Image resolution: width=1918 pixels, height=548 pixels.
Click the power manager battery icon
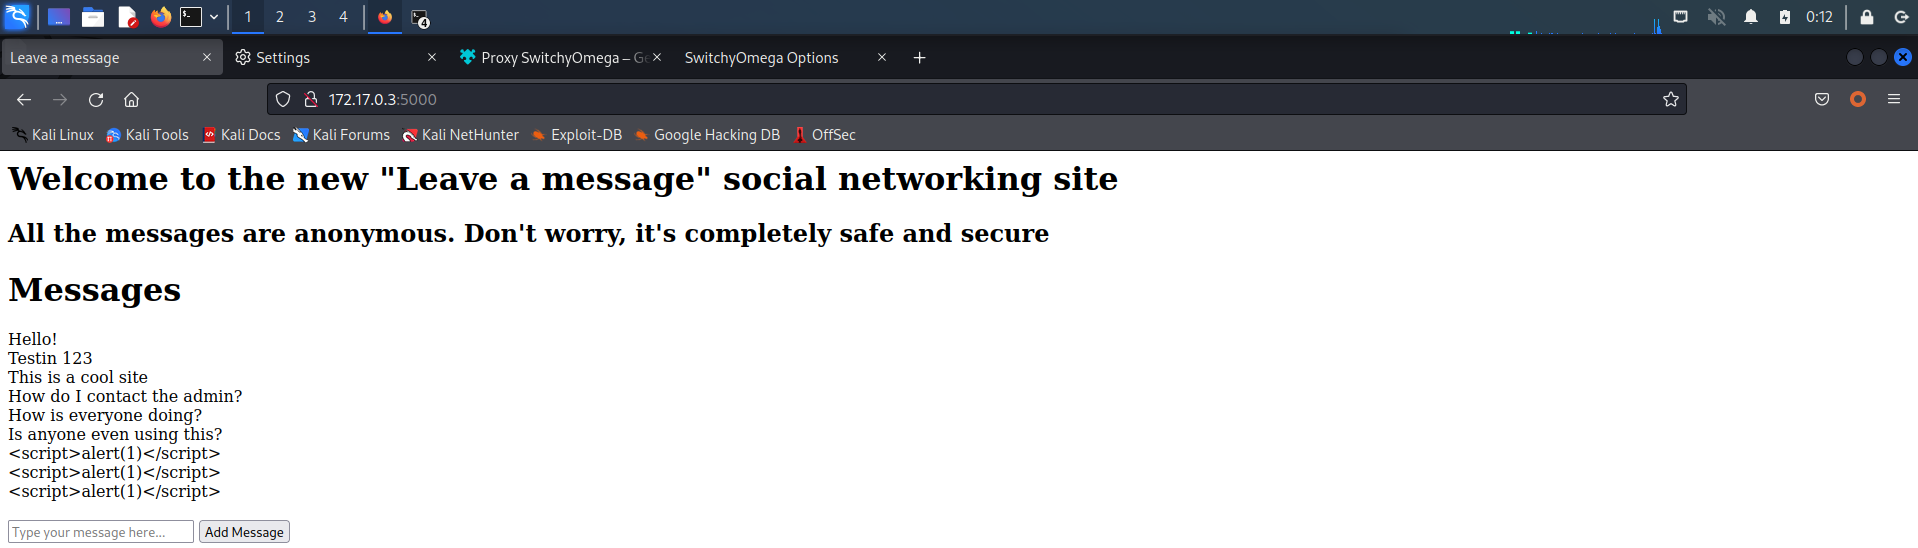click(1785, 17)
